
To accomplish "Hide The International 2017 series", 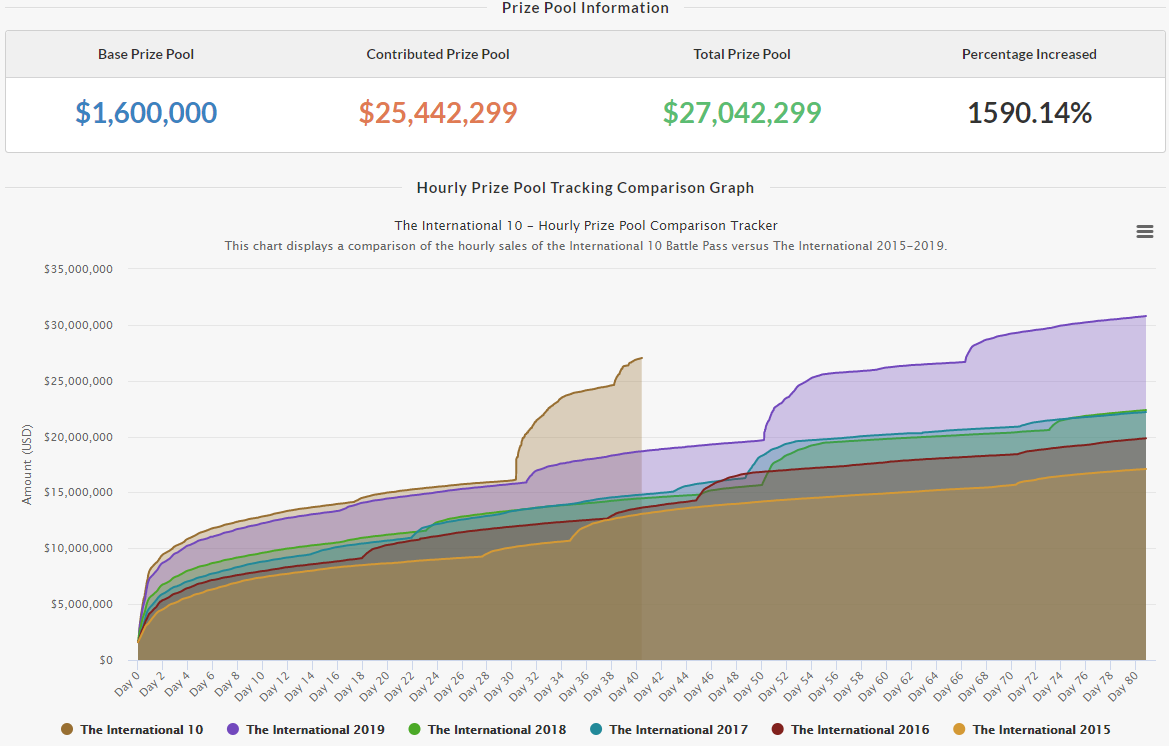I will point(678,730).
